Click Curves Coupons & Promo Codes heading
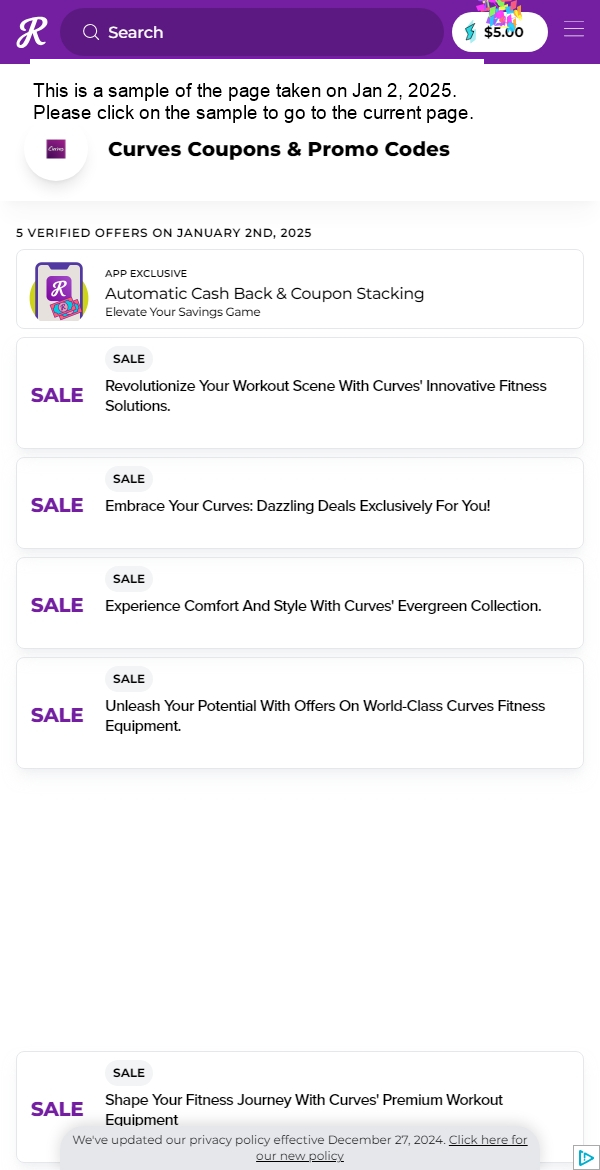 coord(279,149)
